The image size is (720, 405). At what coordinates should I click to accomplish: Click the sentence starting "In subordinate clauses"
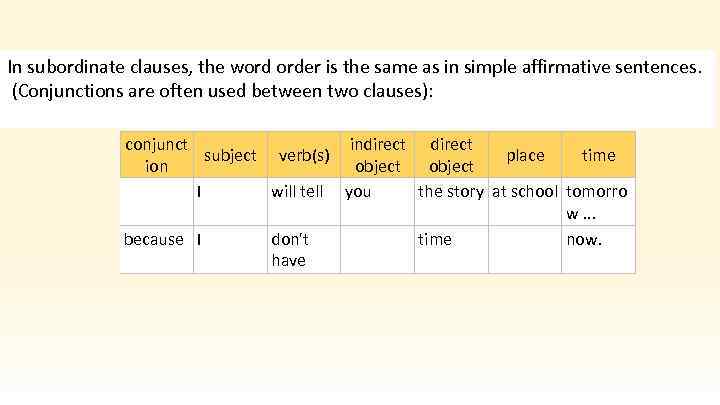pyautogui.click(x=355, y=69)
